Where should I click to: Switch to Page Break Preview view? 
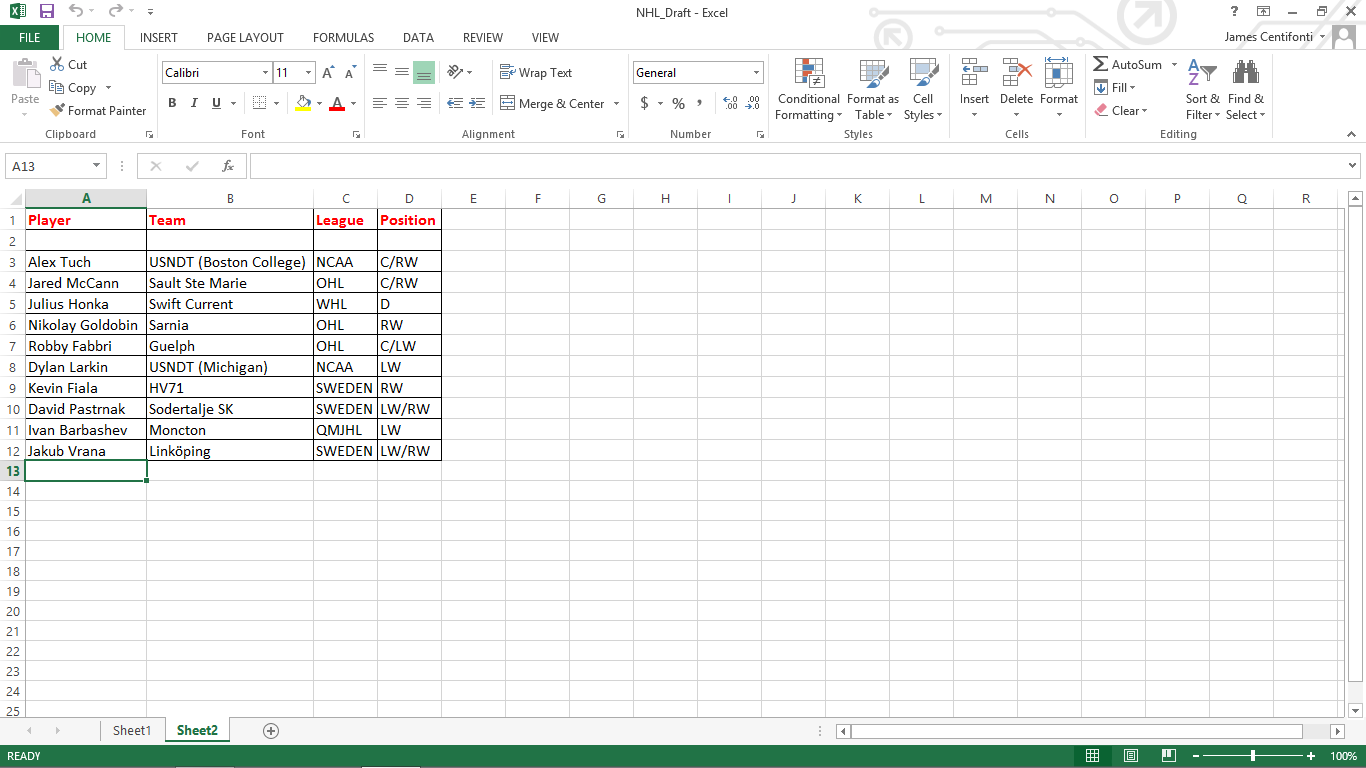click(1169, 756)
